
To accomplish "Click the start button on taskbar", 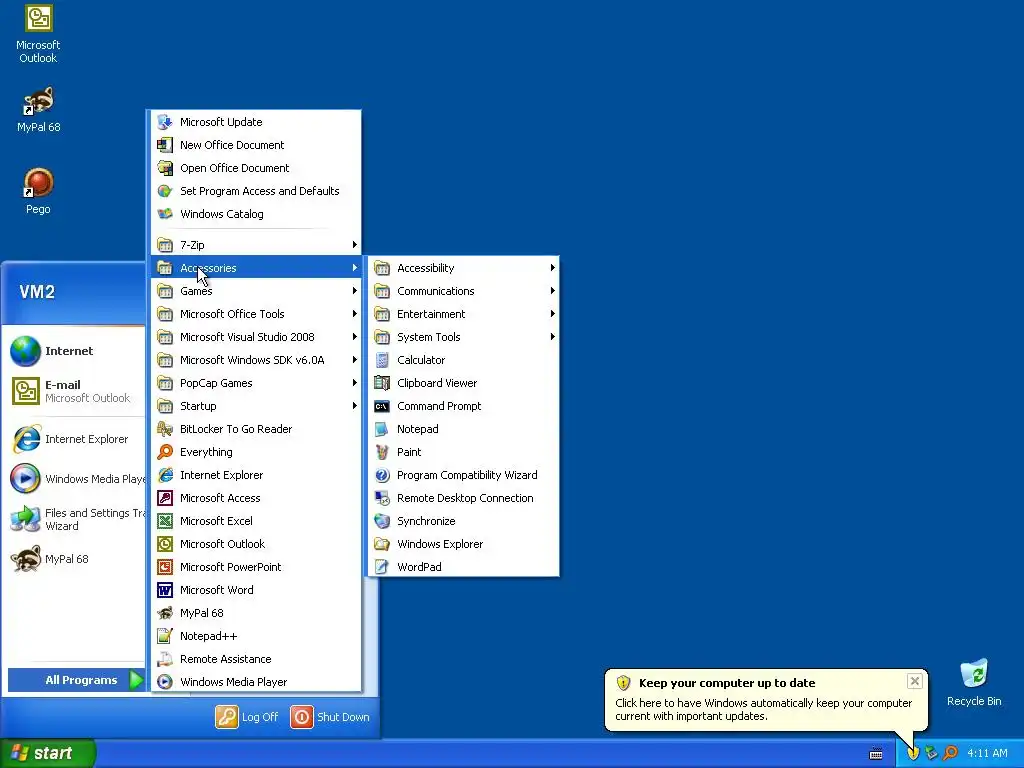I will (48, 753).
